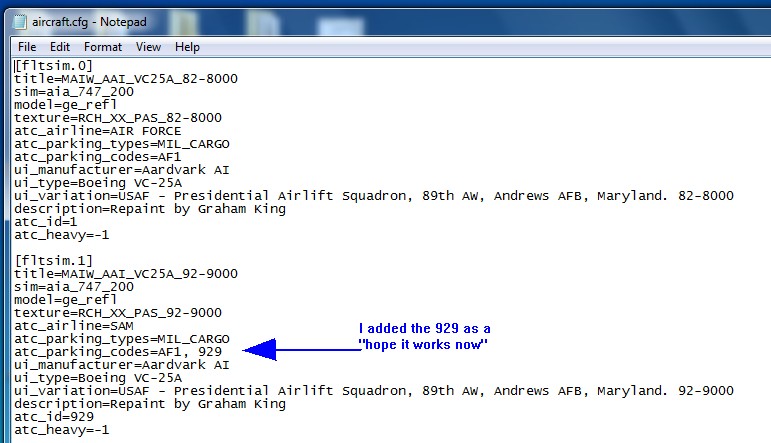Click description=Repaint by Graham King under fltsim.0
The height and width of the screenshot is (443, 771).
pos(150,209)
